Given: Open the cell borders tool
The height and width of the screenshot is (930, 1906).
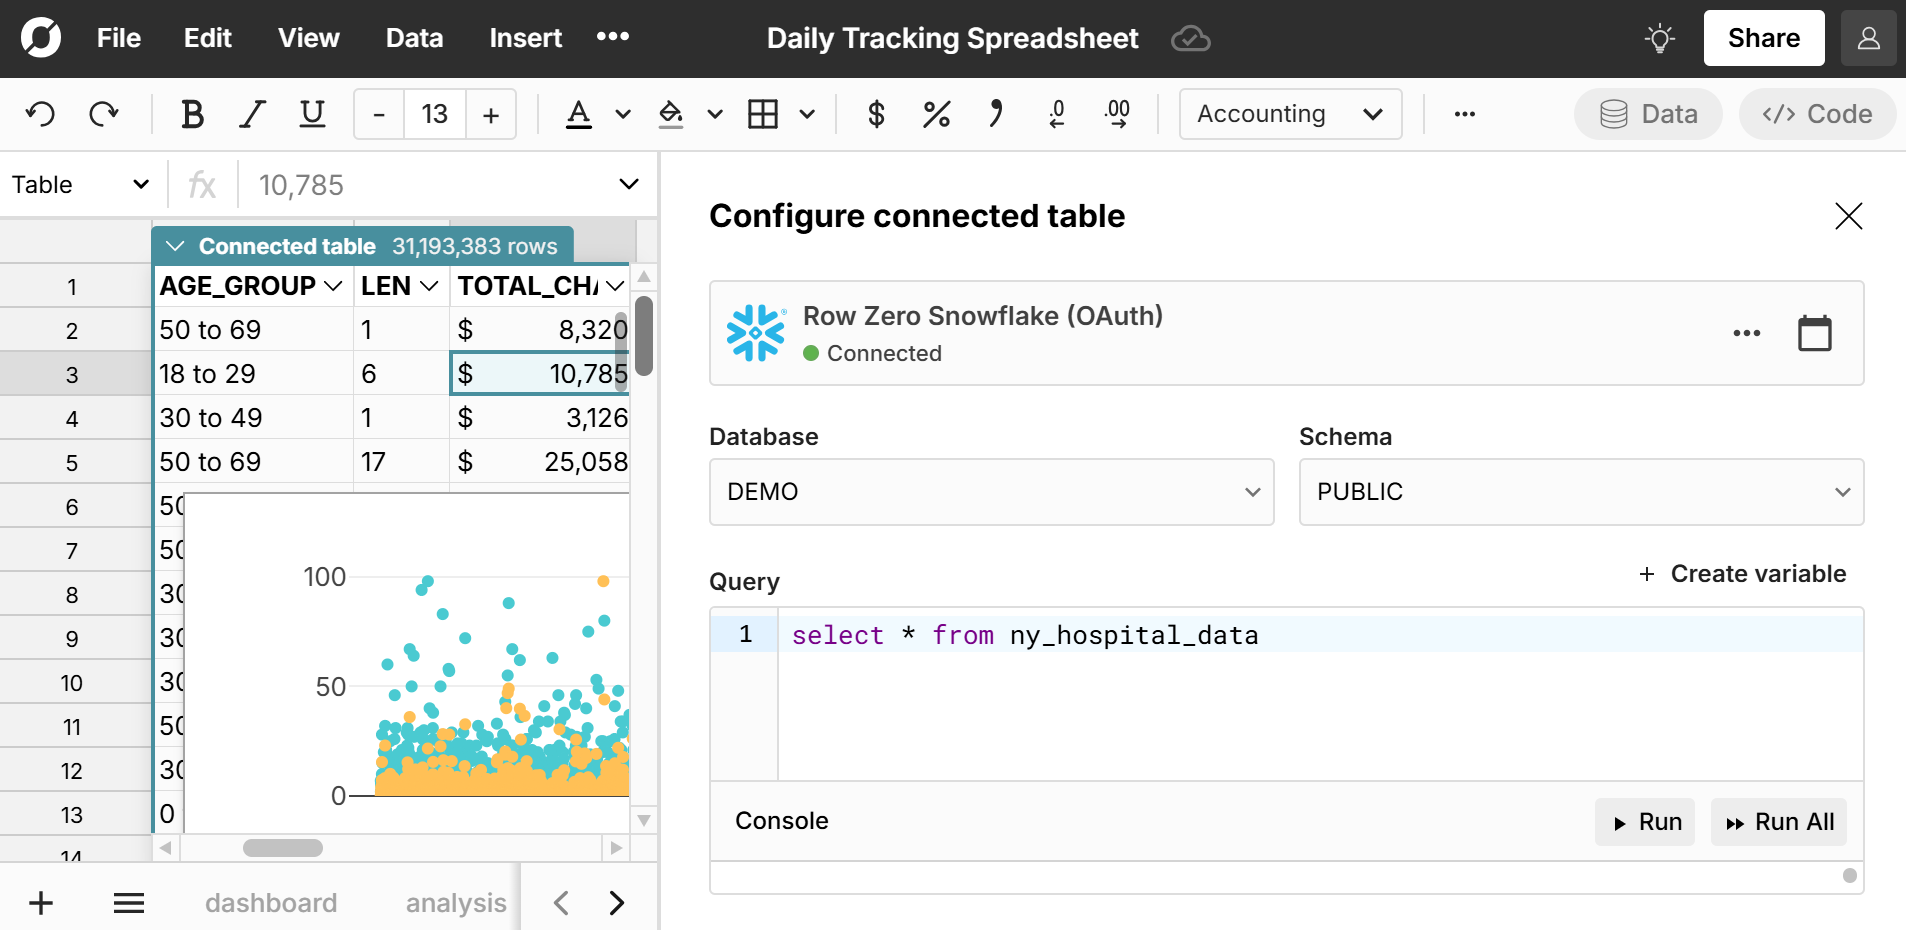Looking at the screenshot, I should (x=763, y=114).
